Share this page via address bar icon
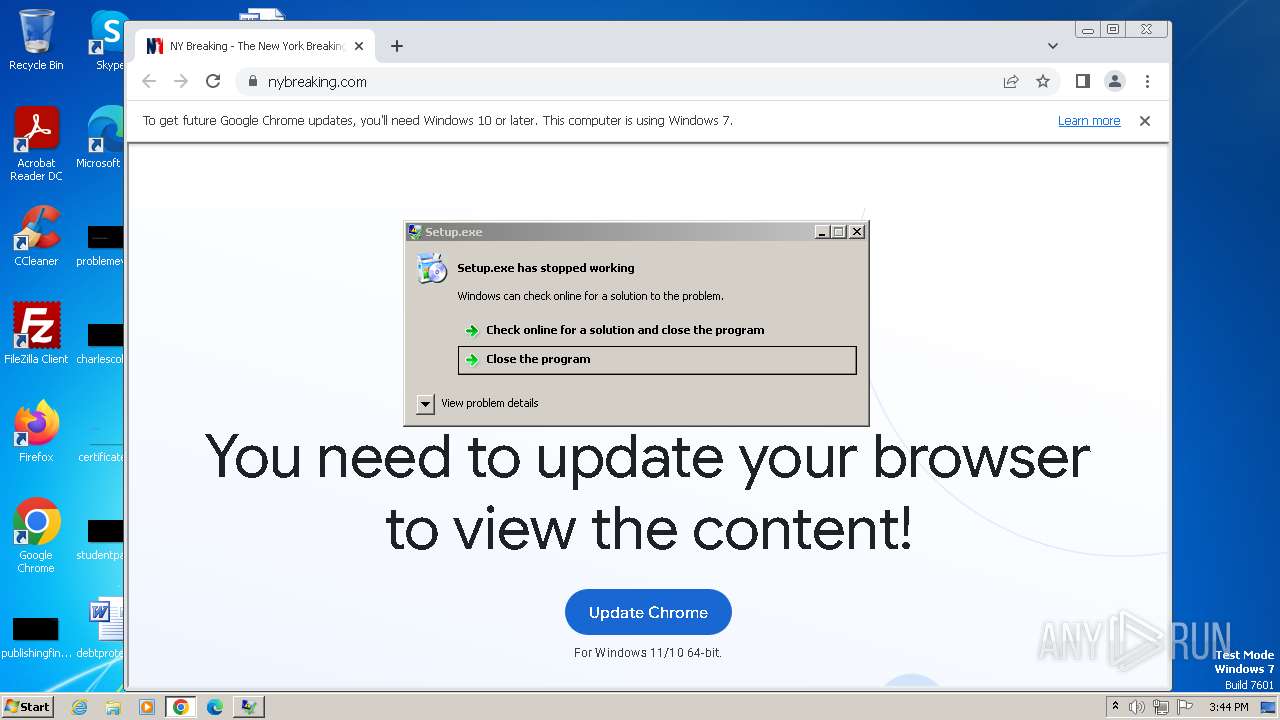The width and height of the screenshot is (1280, 720). pos(1011,82)
